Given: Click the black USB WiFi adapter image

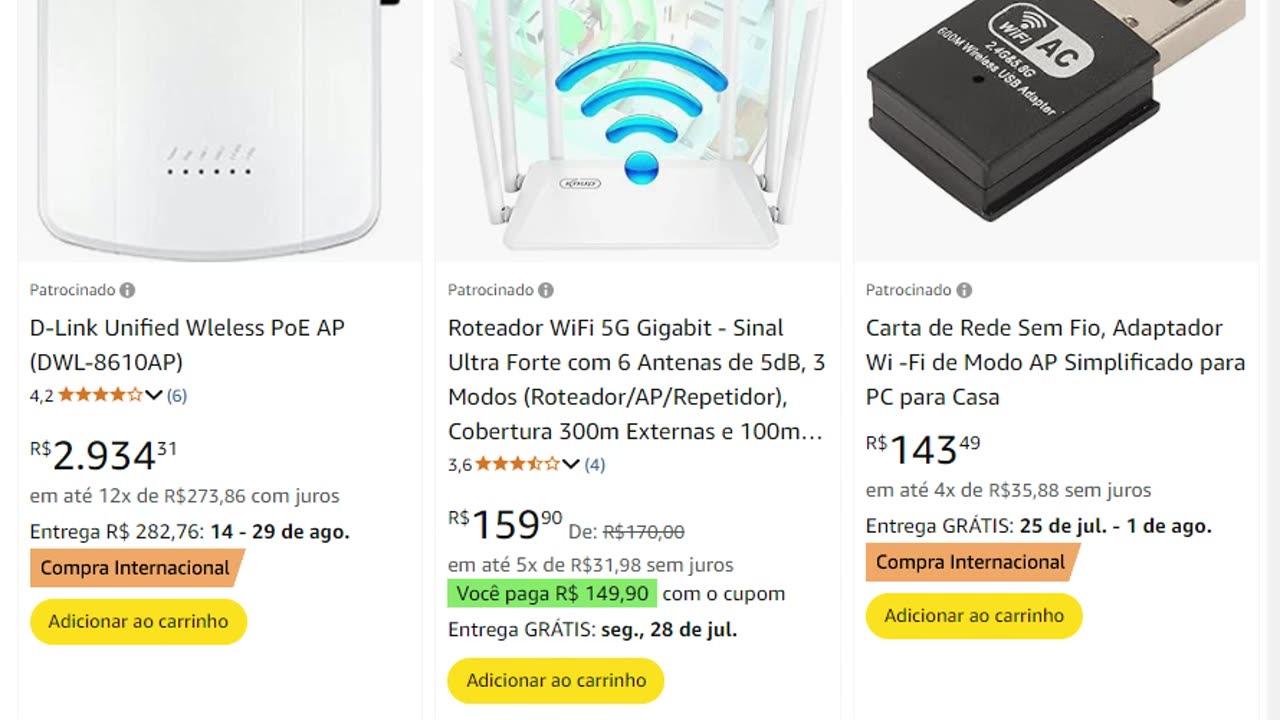Looking at the screenshot, I should click(x=1055, y=110).
